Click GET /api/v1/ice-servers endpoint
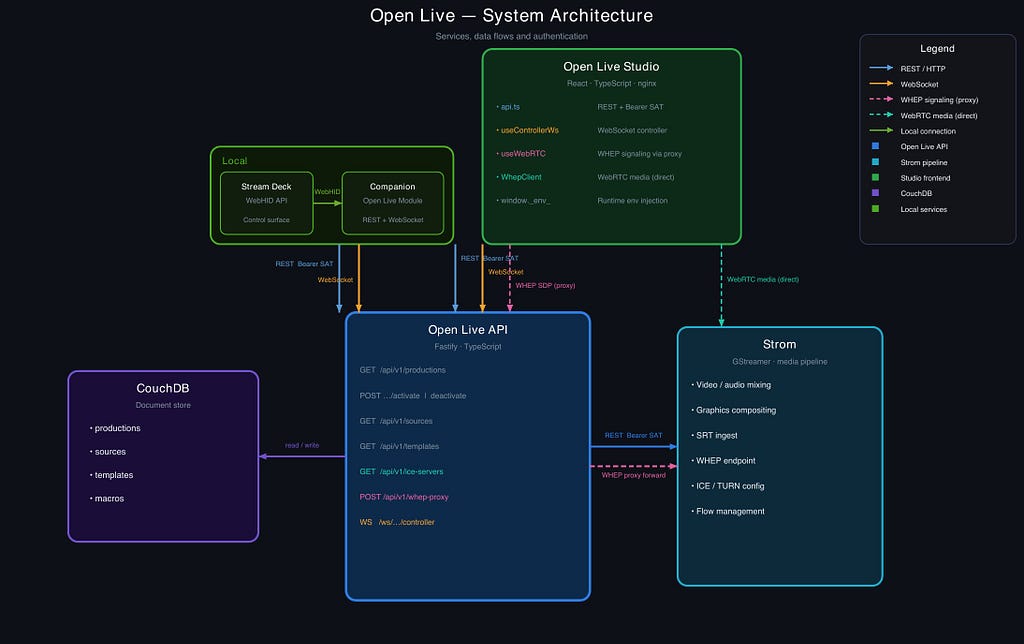Image resolution: width=1024 pixels, height=644 pixels. point(401,472)
